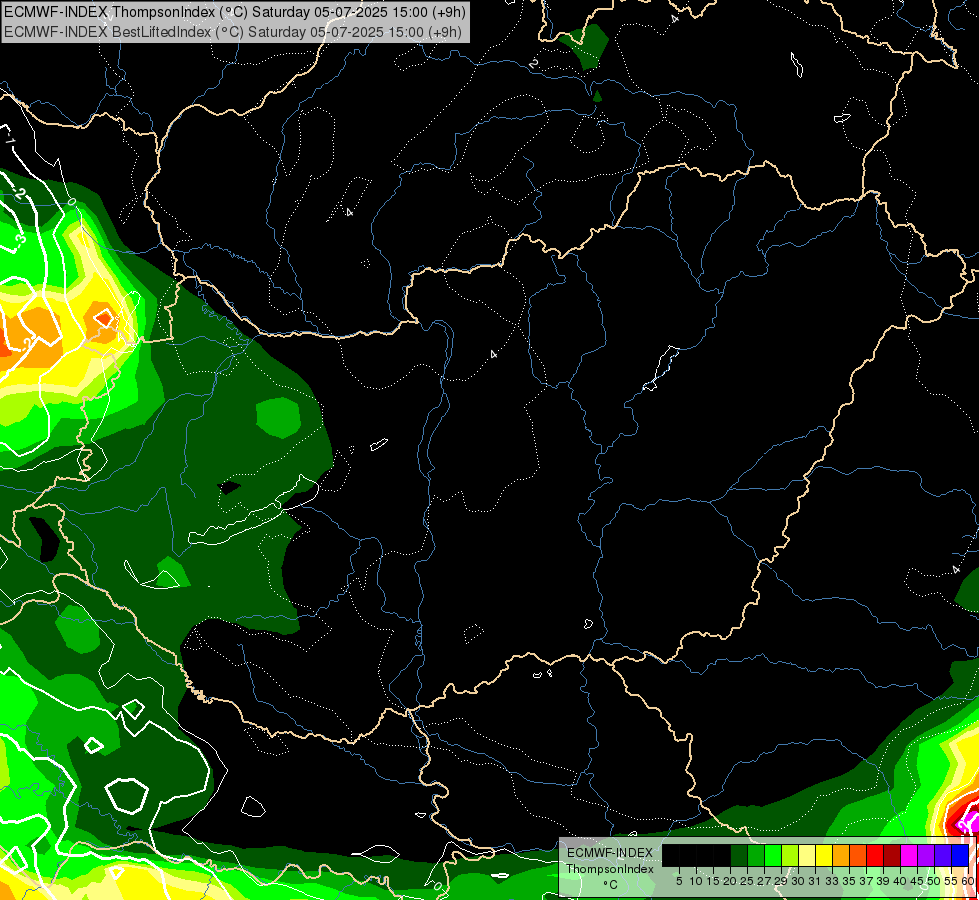Click the purple 45-50 legend swatch
Screen dimensions: 979x900
[x=926, y=855]
